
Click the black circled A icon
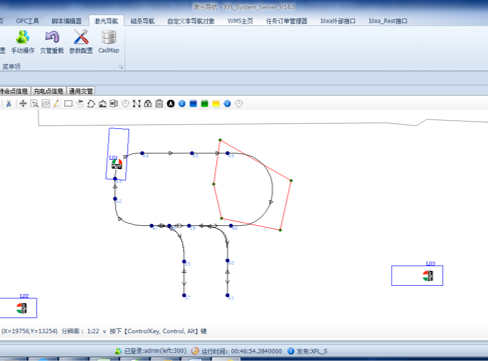[170, 104]
